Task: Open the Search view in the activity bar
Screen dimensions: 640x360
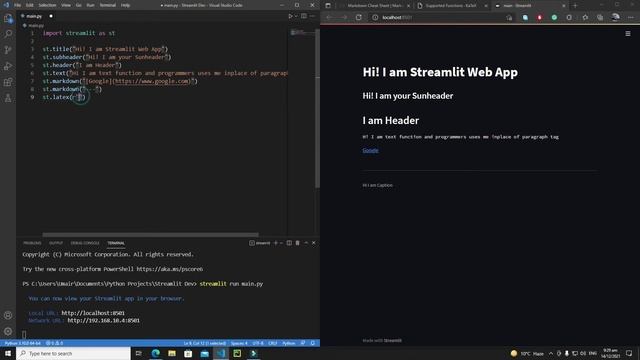Action: [x=8, y=34]
